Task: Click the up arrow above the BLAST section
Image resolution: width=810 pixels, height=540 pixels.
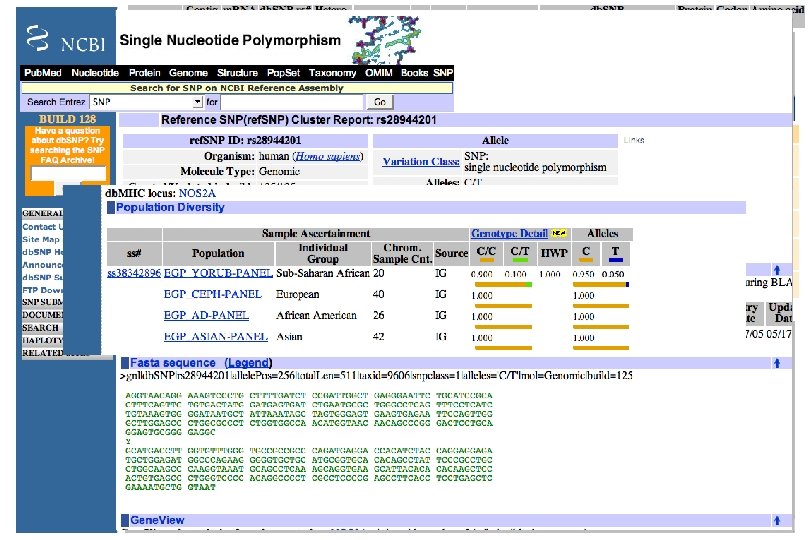Action: point(776,270)
